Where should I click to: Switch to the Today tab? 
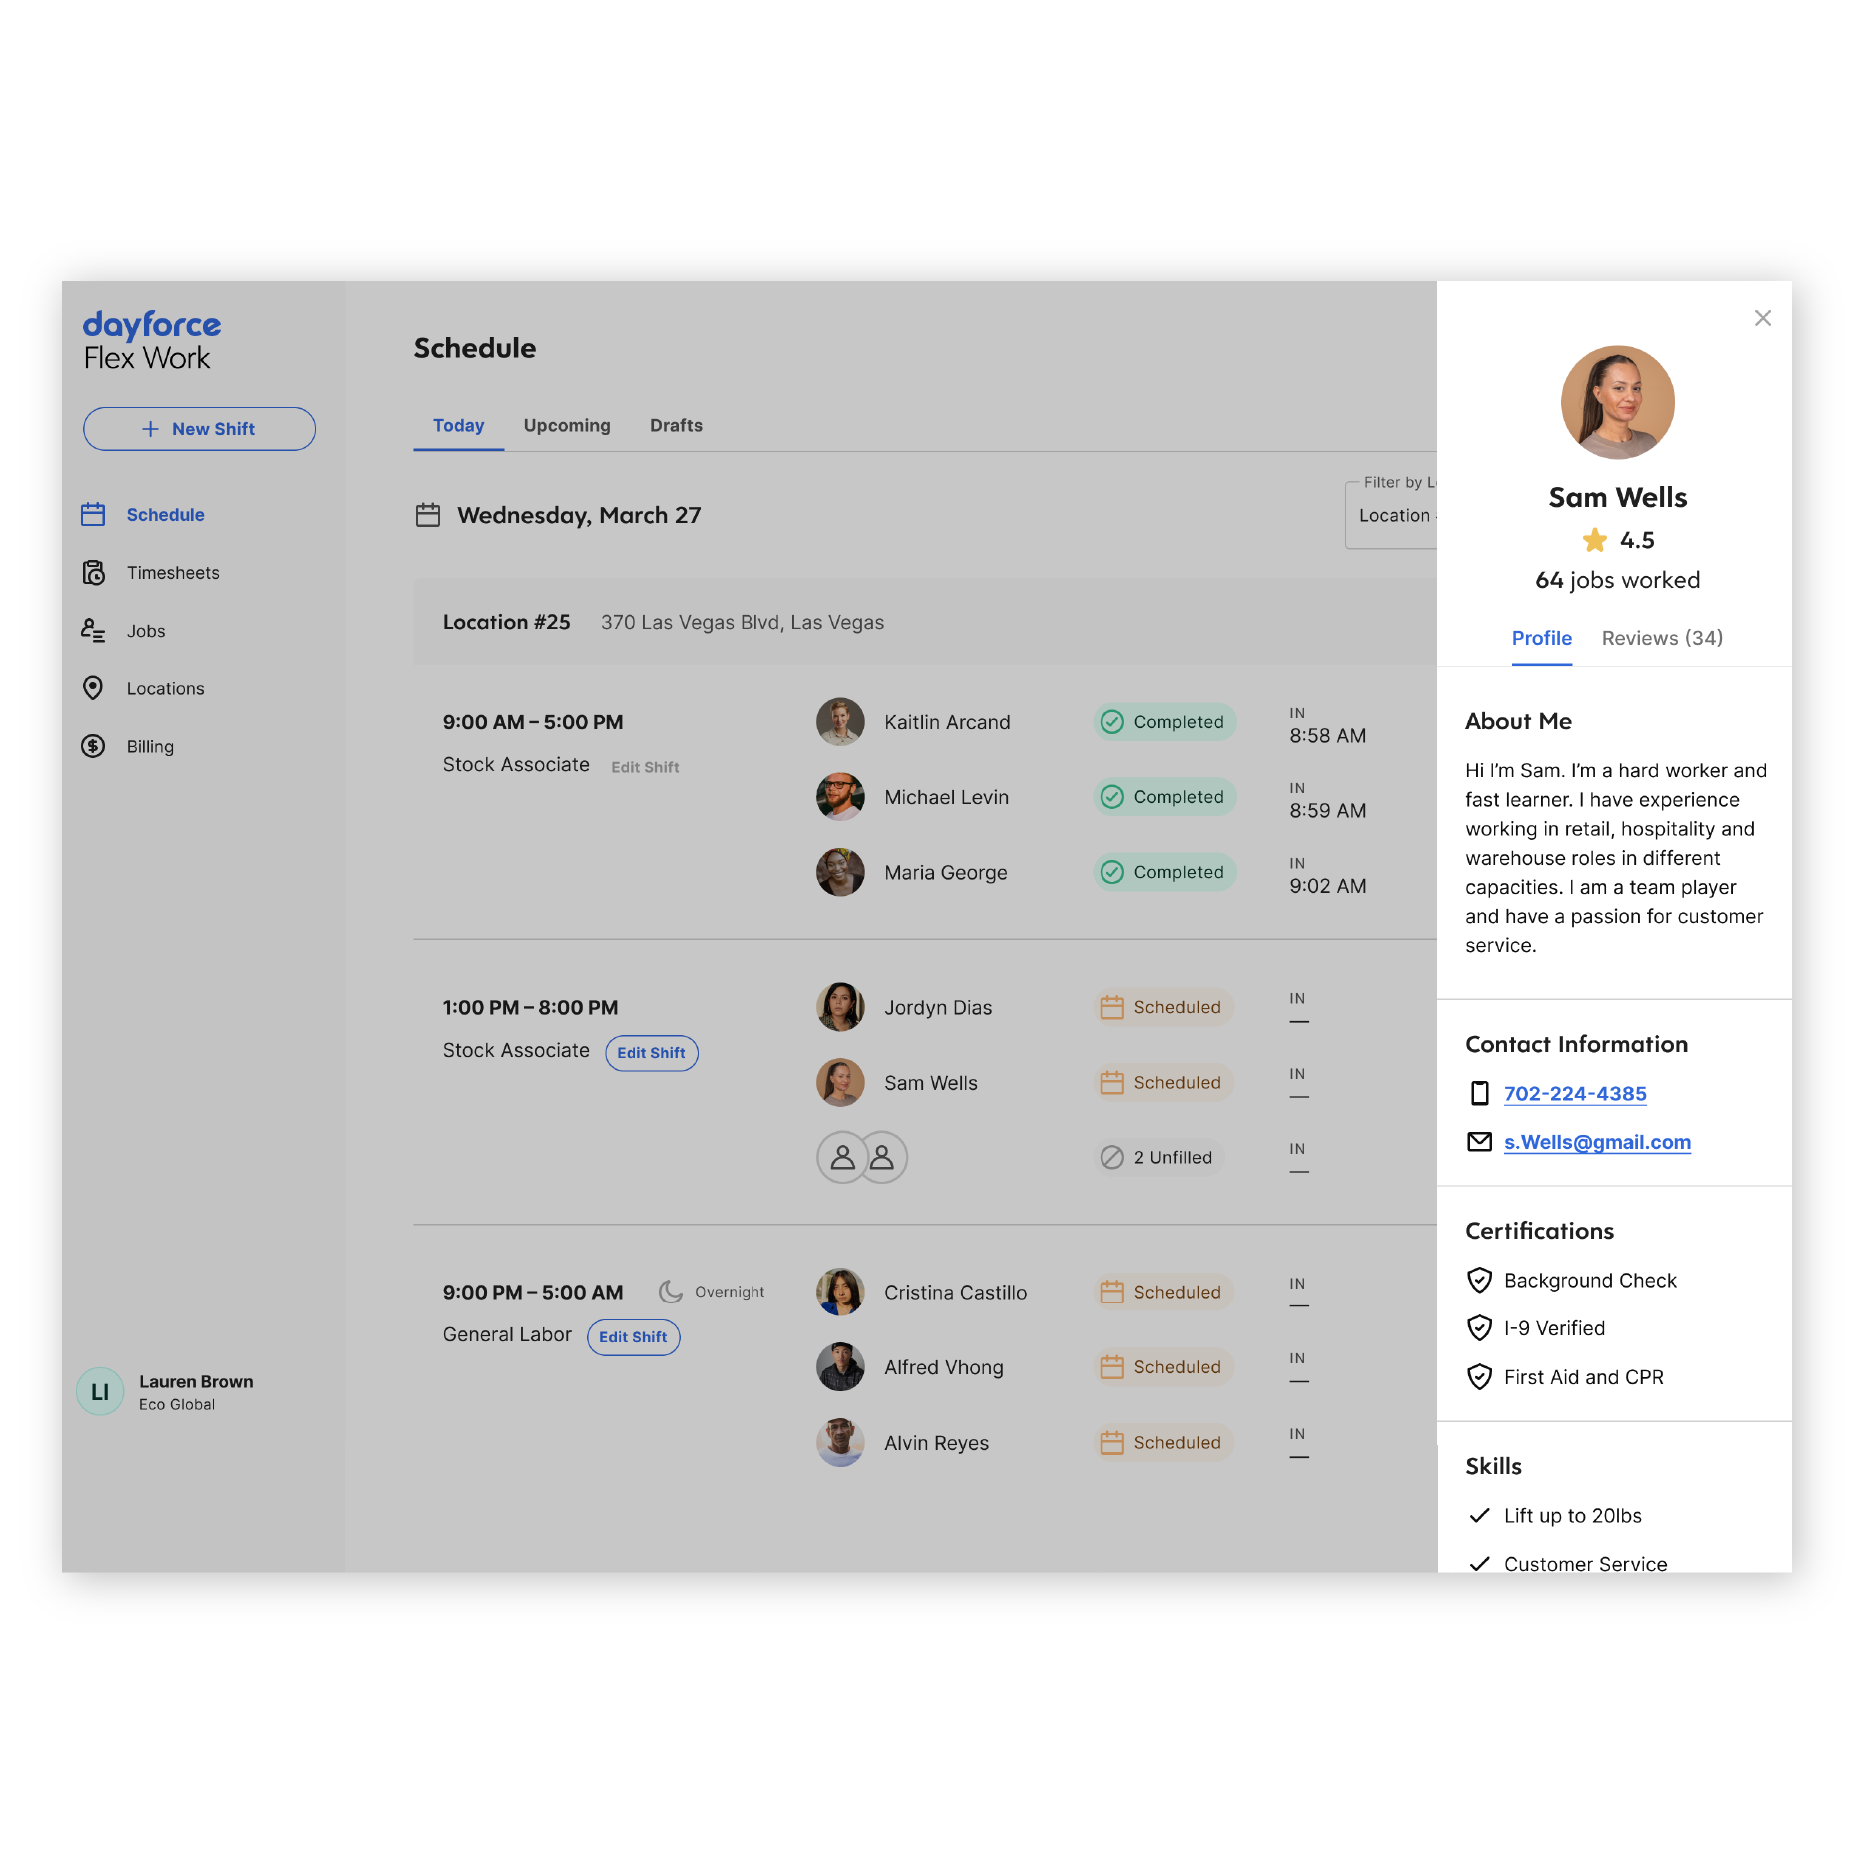[458, 426]
